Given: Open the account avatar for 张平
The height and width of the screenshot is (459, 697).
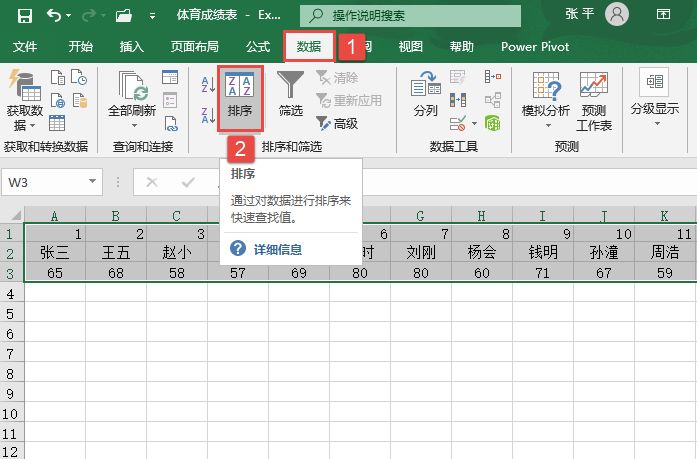Looking at the screenshot, I should click(x=617, y=15).
